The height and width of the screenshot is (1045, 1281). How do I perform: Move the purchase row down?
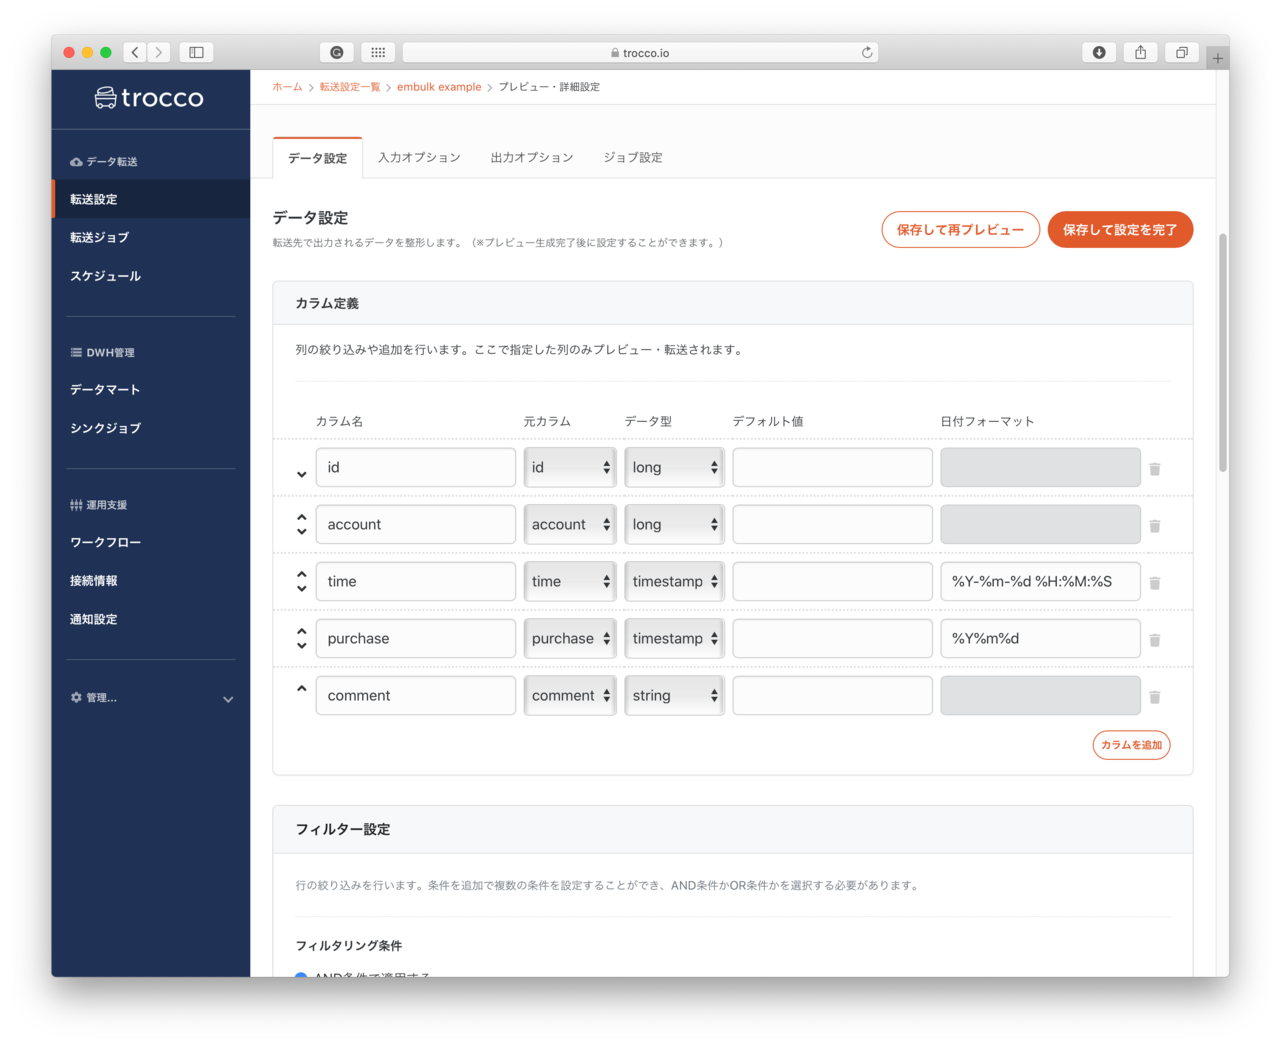(x=301, y=646)
